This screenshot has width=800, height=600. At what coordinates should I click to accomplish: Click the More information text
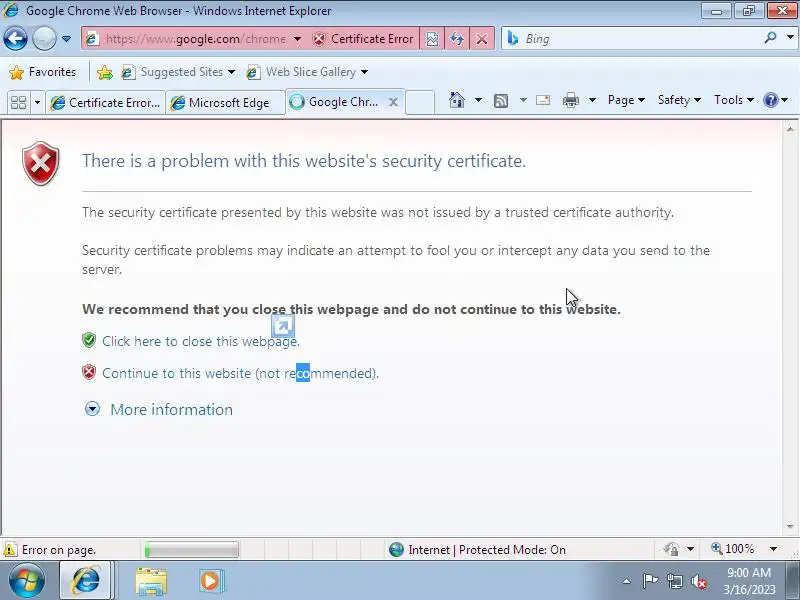click(171, 410)
